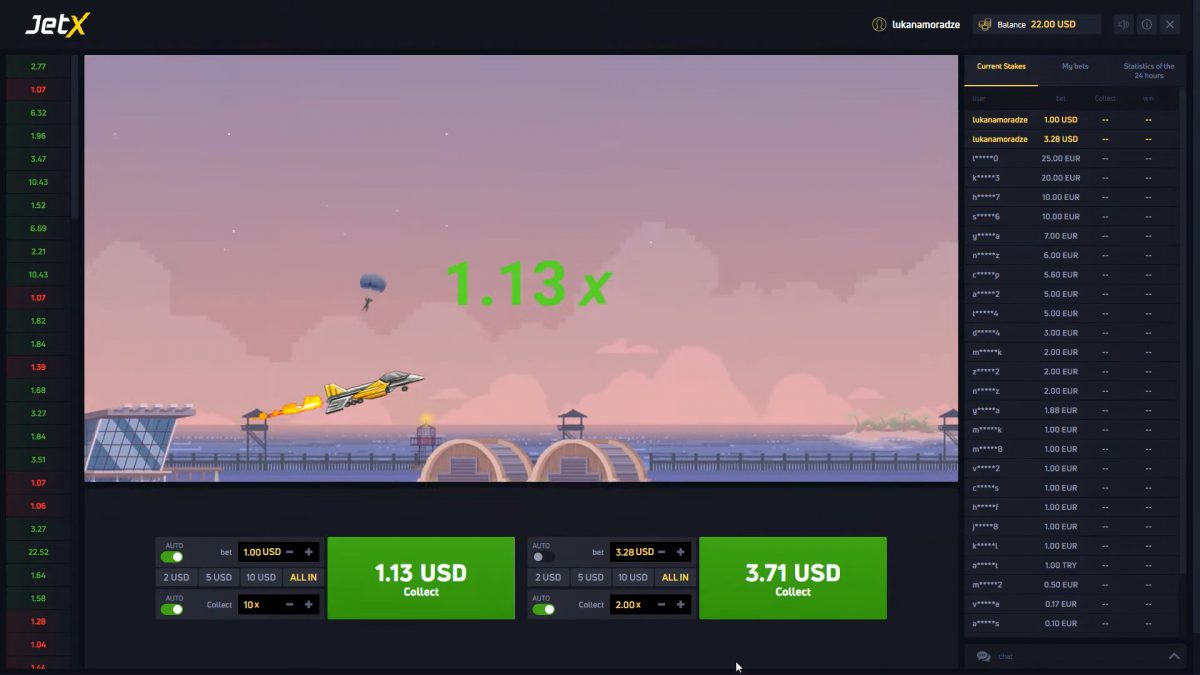
Task: Collect the 1.13 USD winnings
Action: [x=421, y=578]
